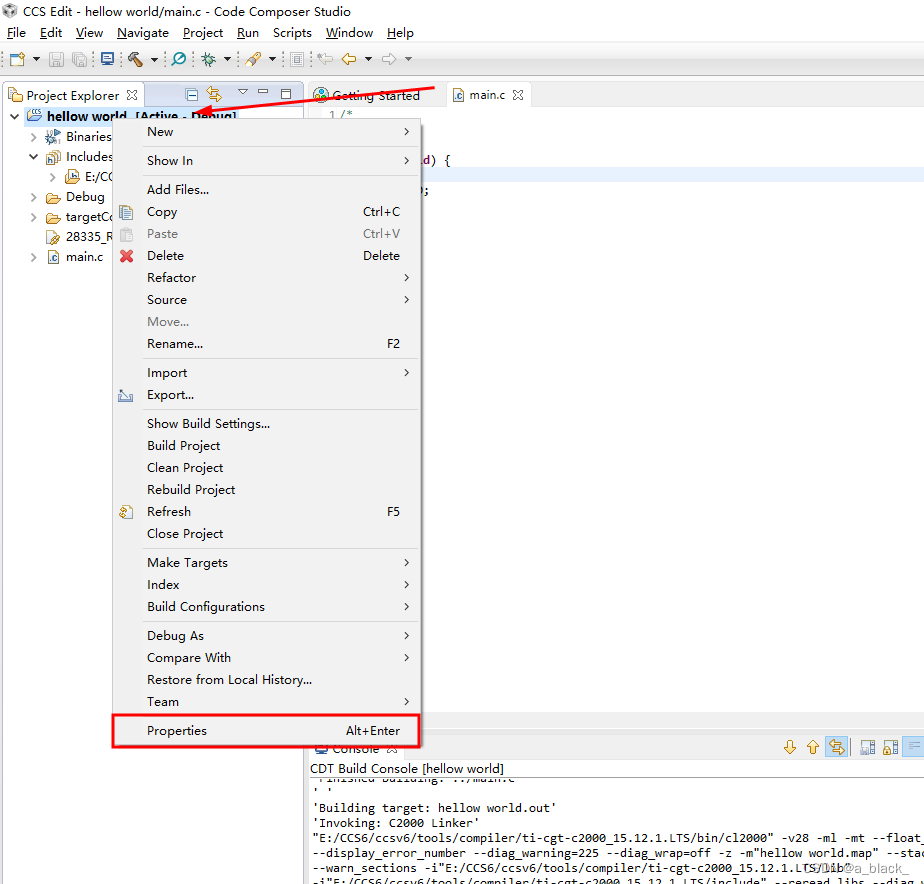Choose Properties in the context menu

(x=266, y=731)
